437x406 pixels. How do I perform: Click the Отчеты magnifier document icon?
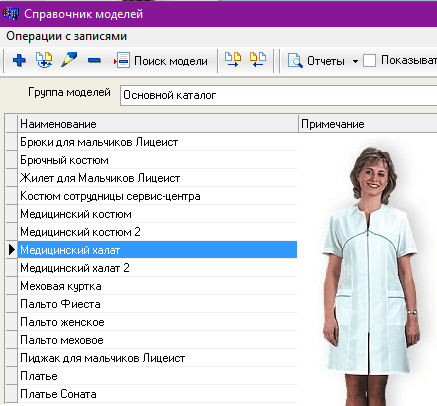click(x=295, y=61)
